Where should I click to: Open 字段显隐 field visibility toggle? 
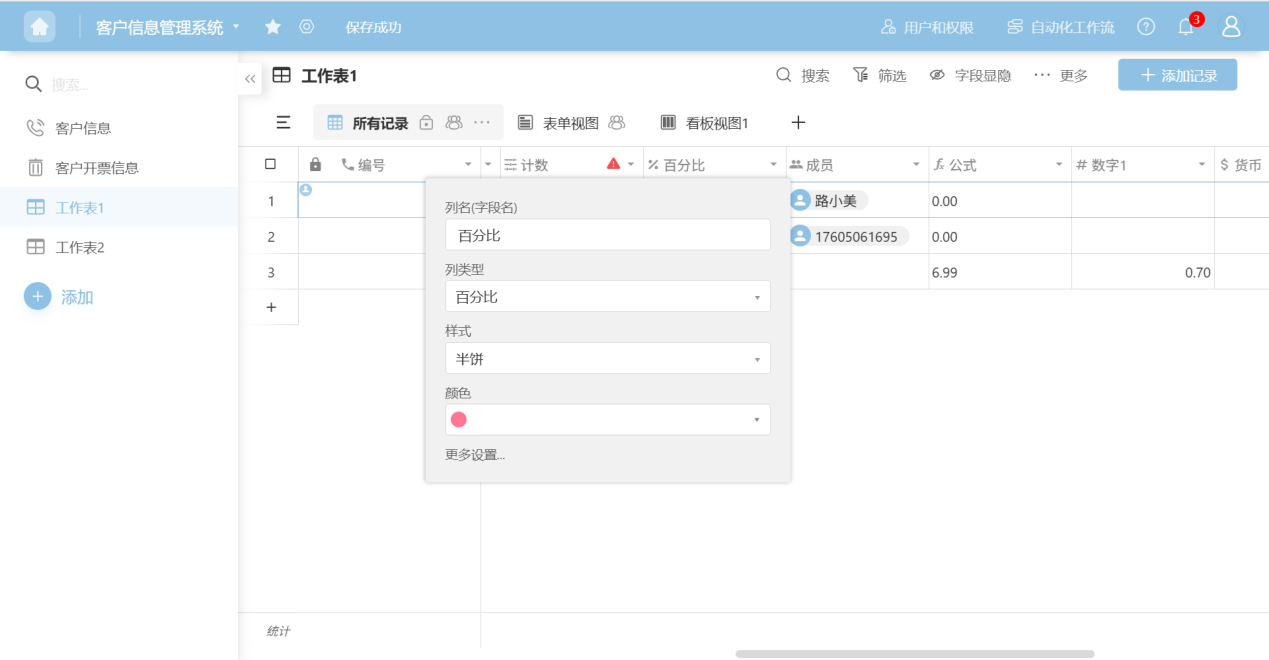(969, 75)
